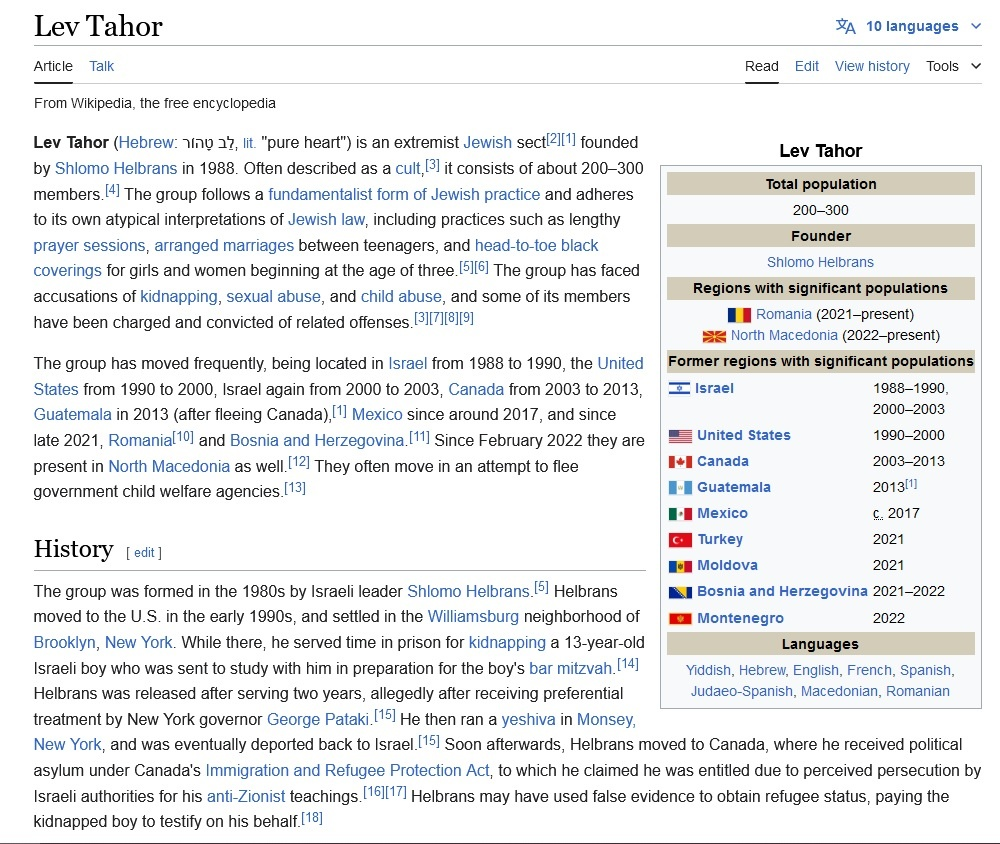Click the Bosnia and Herzegovina link in article text
Image resolution: width=1000 pixels, height=844 pixels.
coord(317,440)
